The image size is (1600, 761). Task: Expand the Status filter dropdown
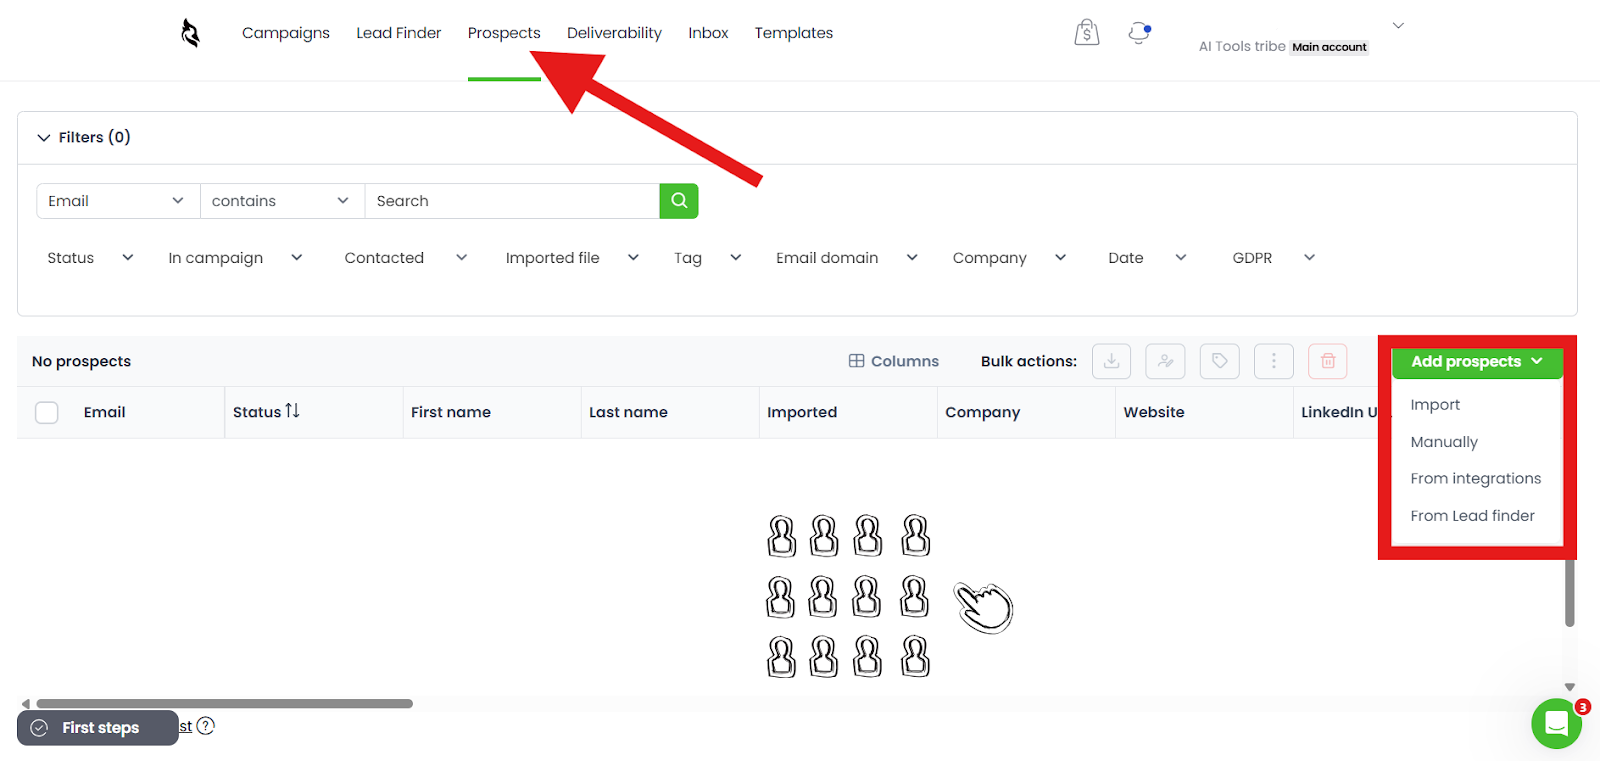(x=90, y=258)
